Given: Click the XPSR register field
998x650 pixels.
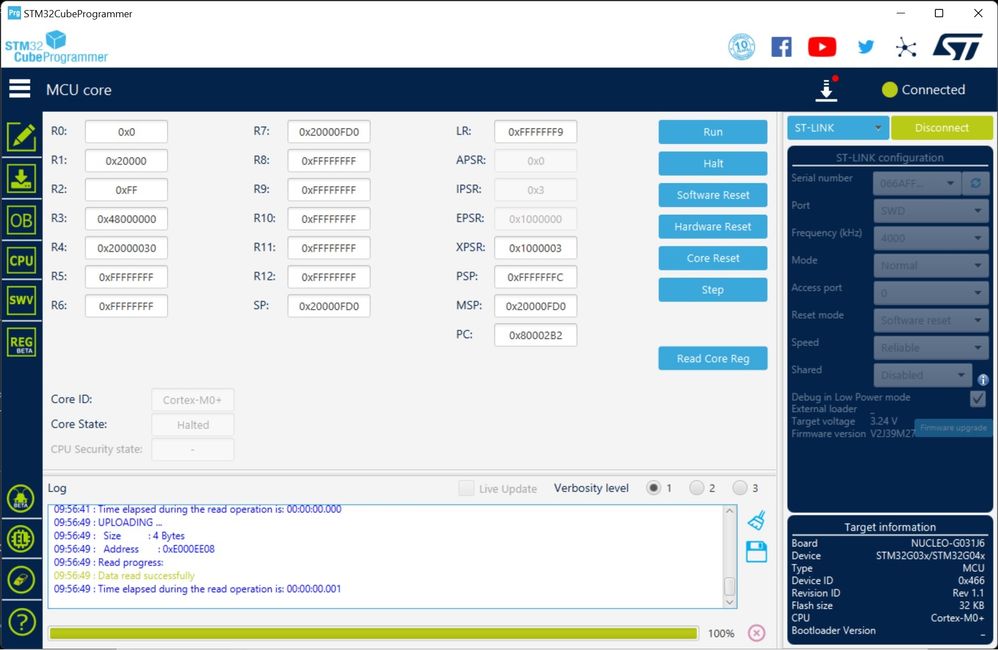Looking at the screenshot, I should [535, 248].
